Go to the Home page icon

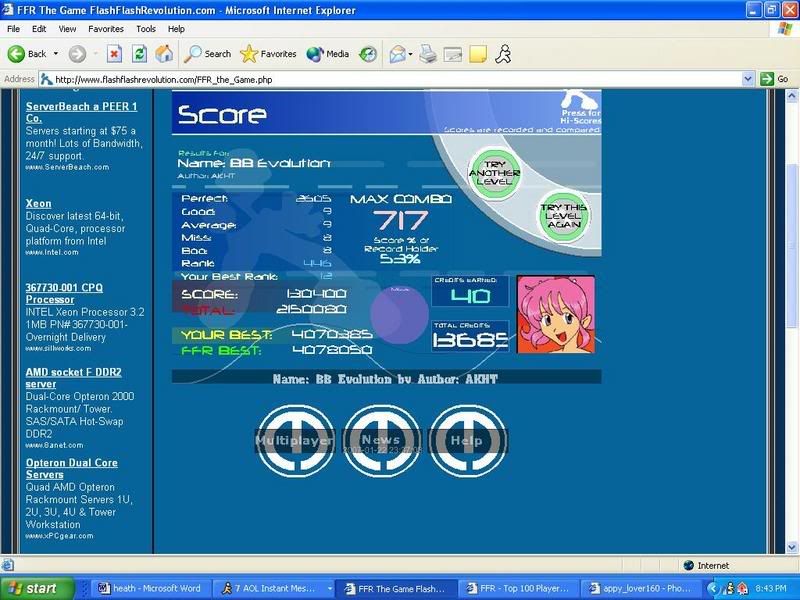164,54
